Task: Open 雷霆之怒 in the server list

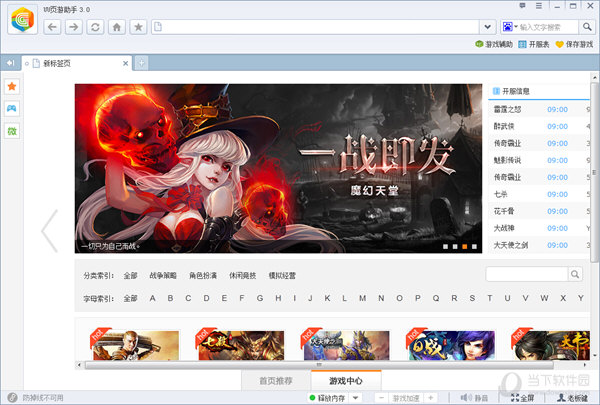Action: coord(507,109)
